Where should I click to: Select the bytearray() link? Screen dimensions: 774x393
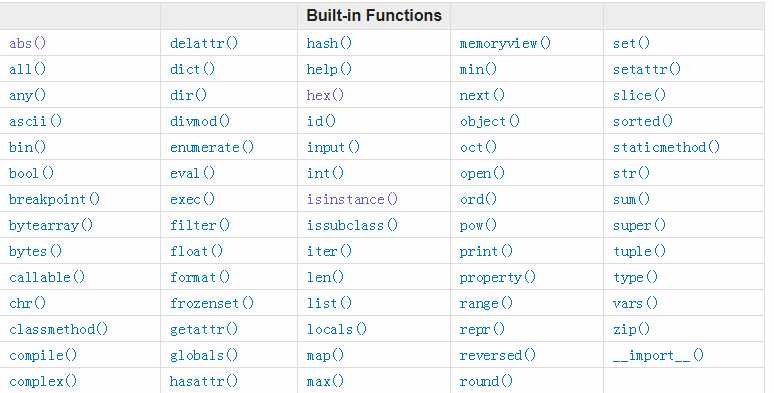[51, 226]
